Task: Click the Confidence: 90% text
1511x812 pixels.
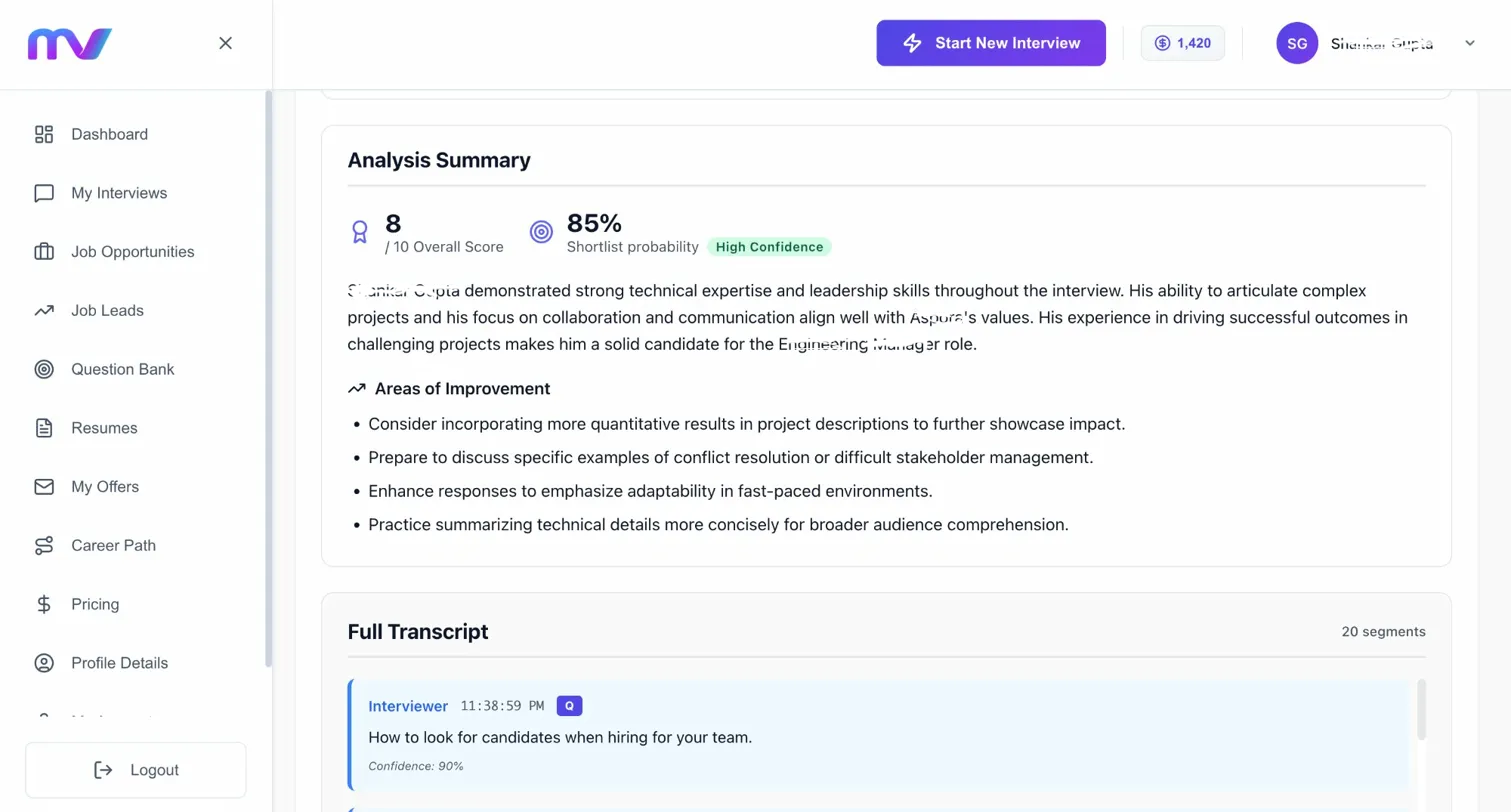Action: click(416, 766)
